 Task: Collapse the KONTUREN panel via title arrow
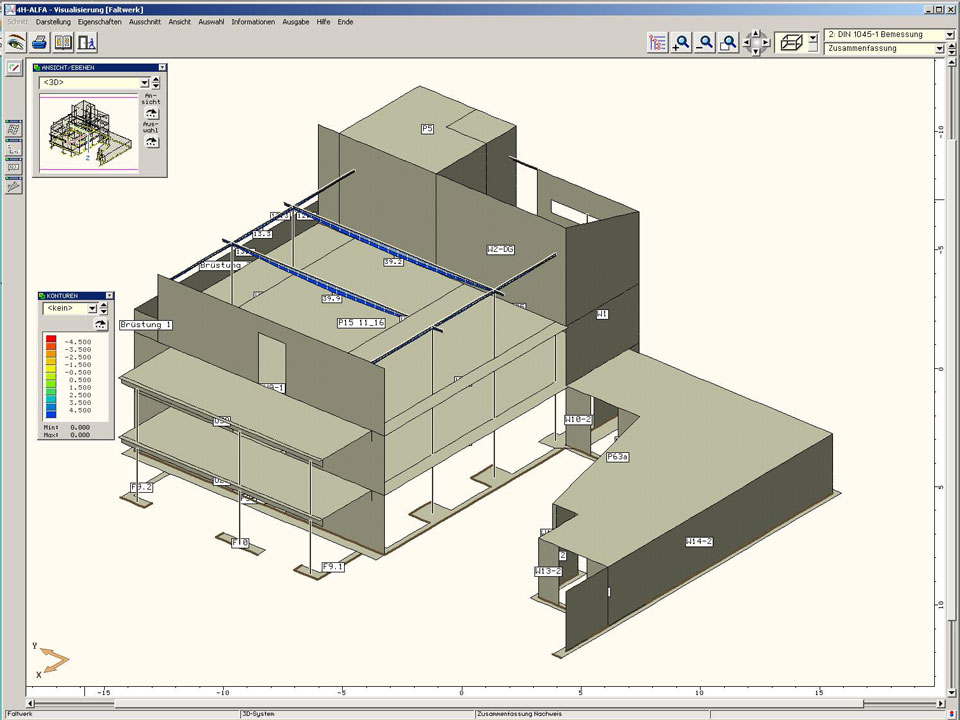[107, 296]
